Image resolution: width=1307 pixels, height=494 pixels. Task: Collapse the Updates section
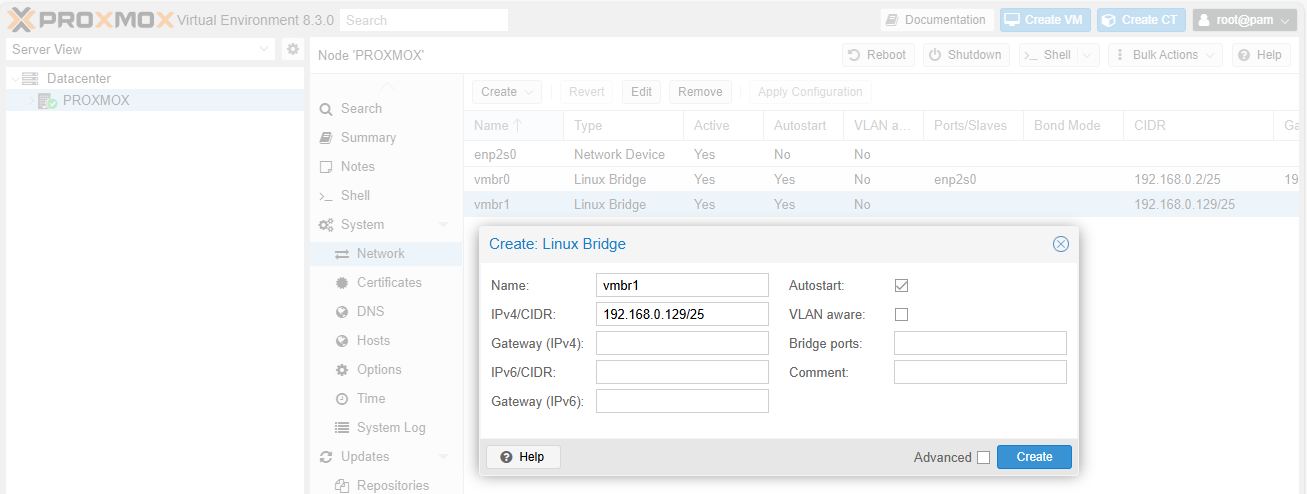click(x=443, y=456)
